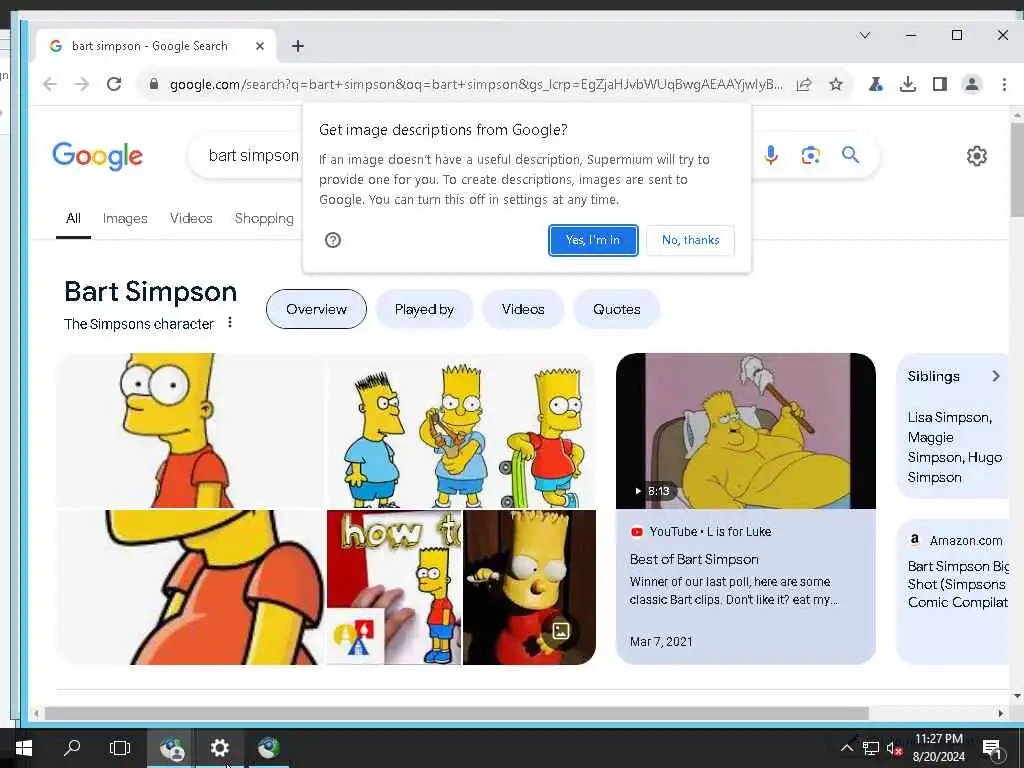Go back to the previous page
Screen dimensions: 1024x768
pyautogui.click(x=50, y=84)
